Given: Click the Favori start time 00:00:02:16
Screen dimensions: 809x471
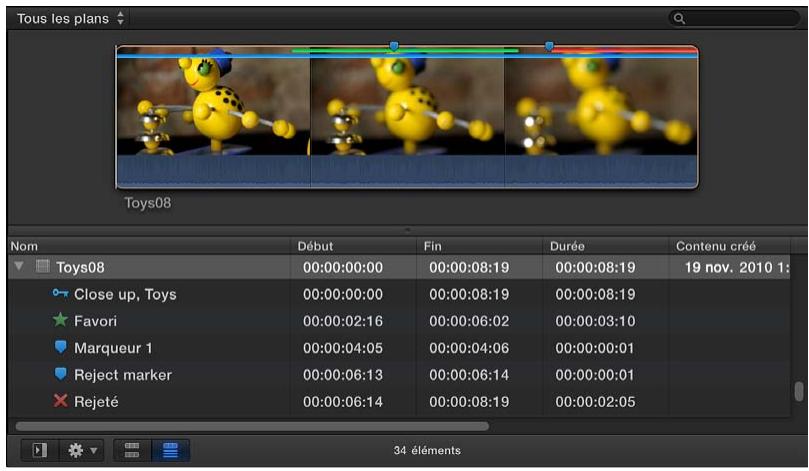Looking at the screenshot, I should click(x=343, y=321).
